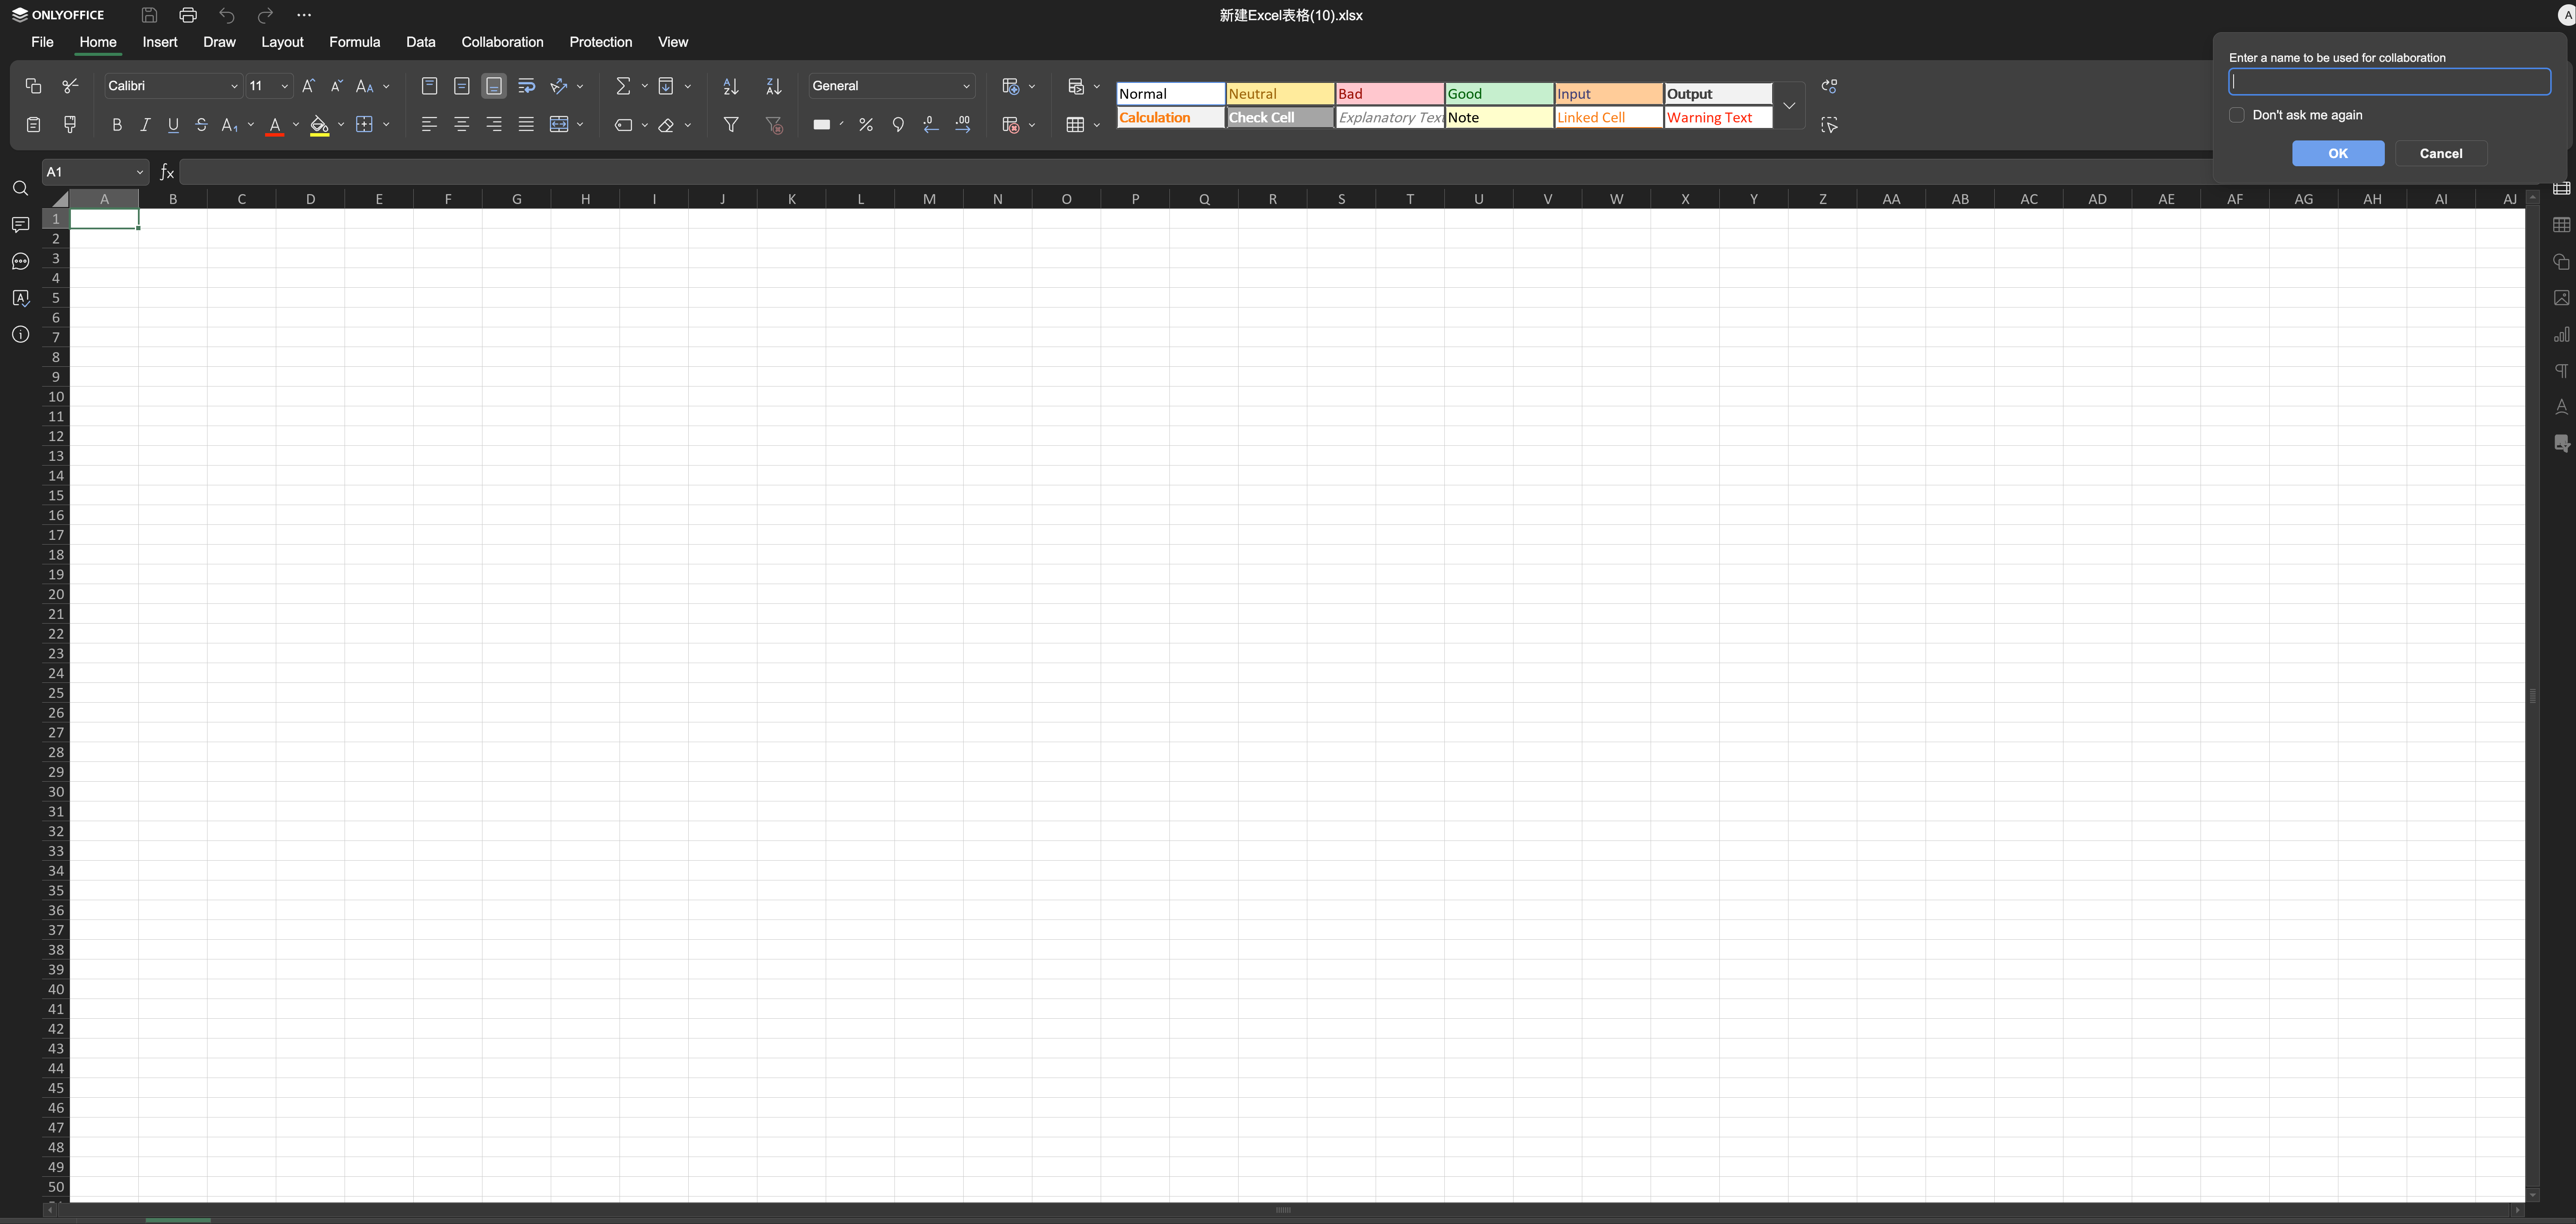Open Comments panel in left sidebar
Viewport: 2576px width, 1224px height.
click(20, 225)
